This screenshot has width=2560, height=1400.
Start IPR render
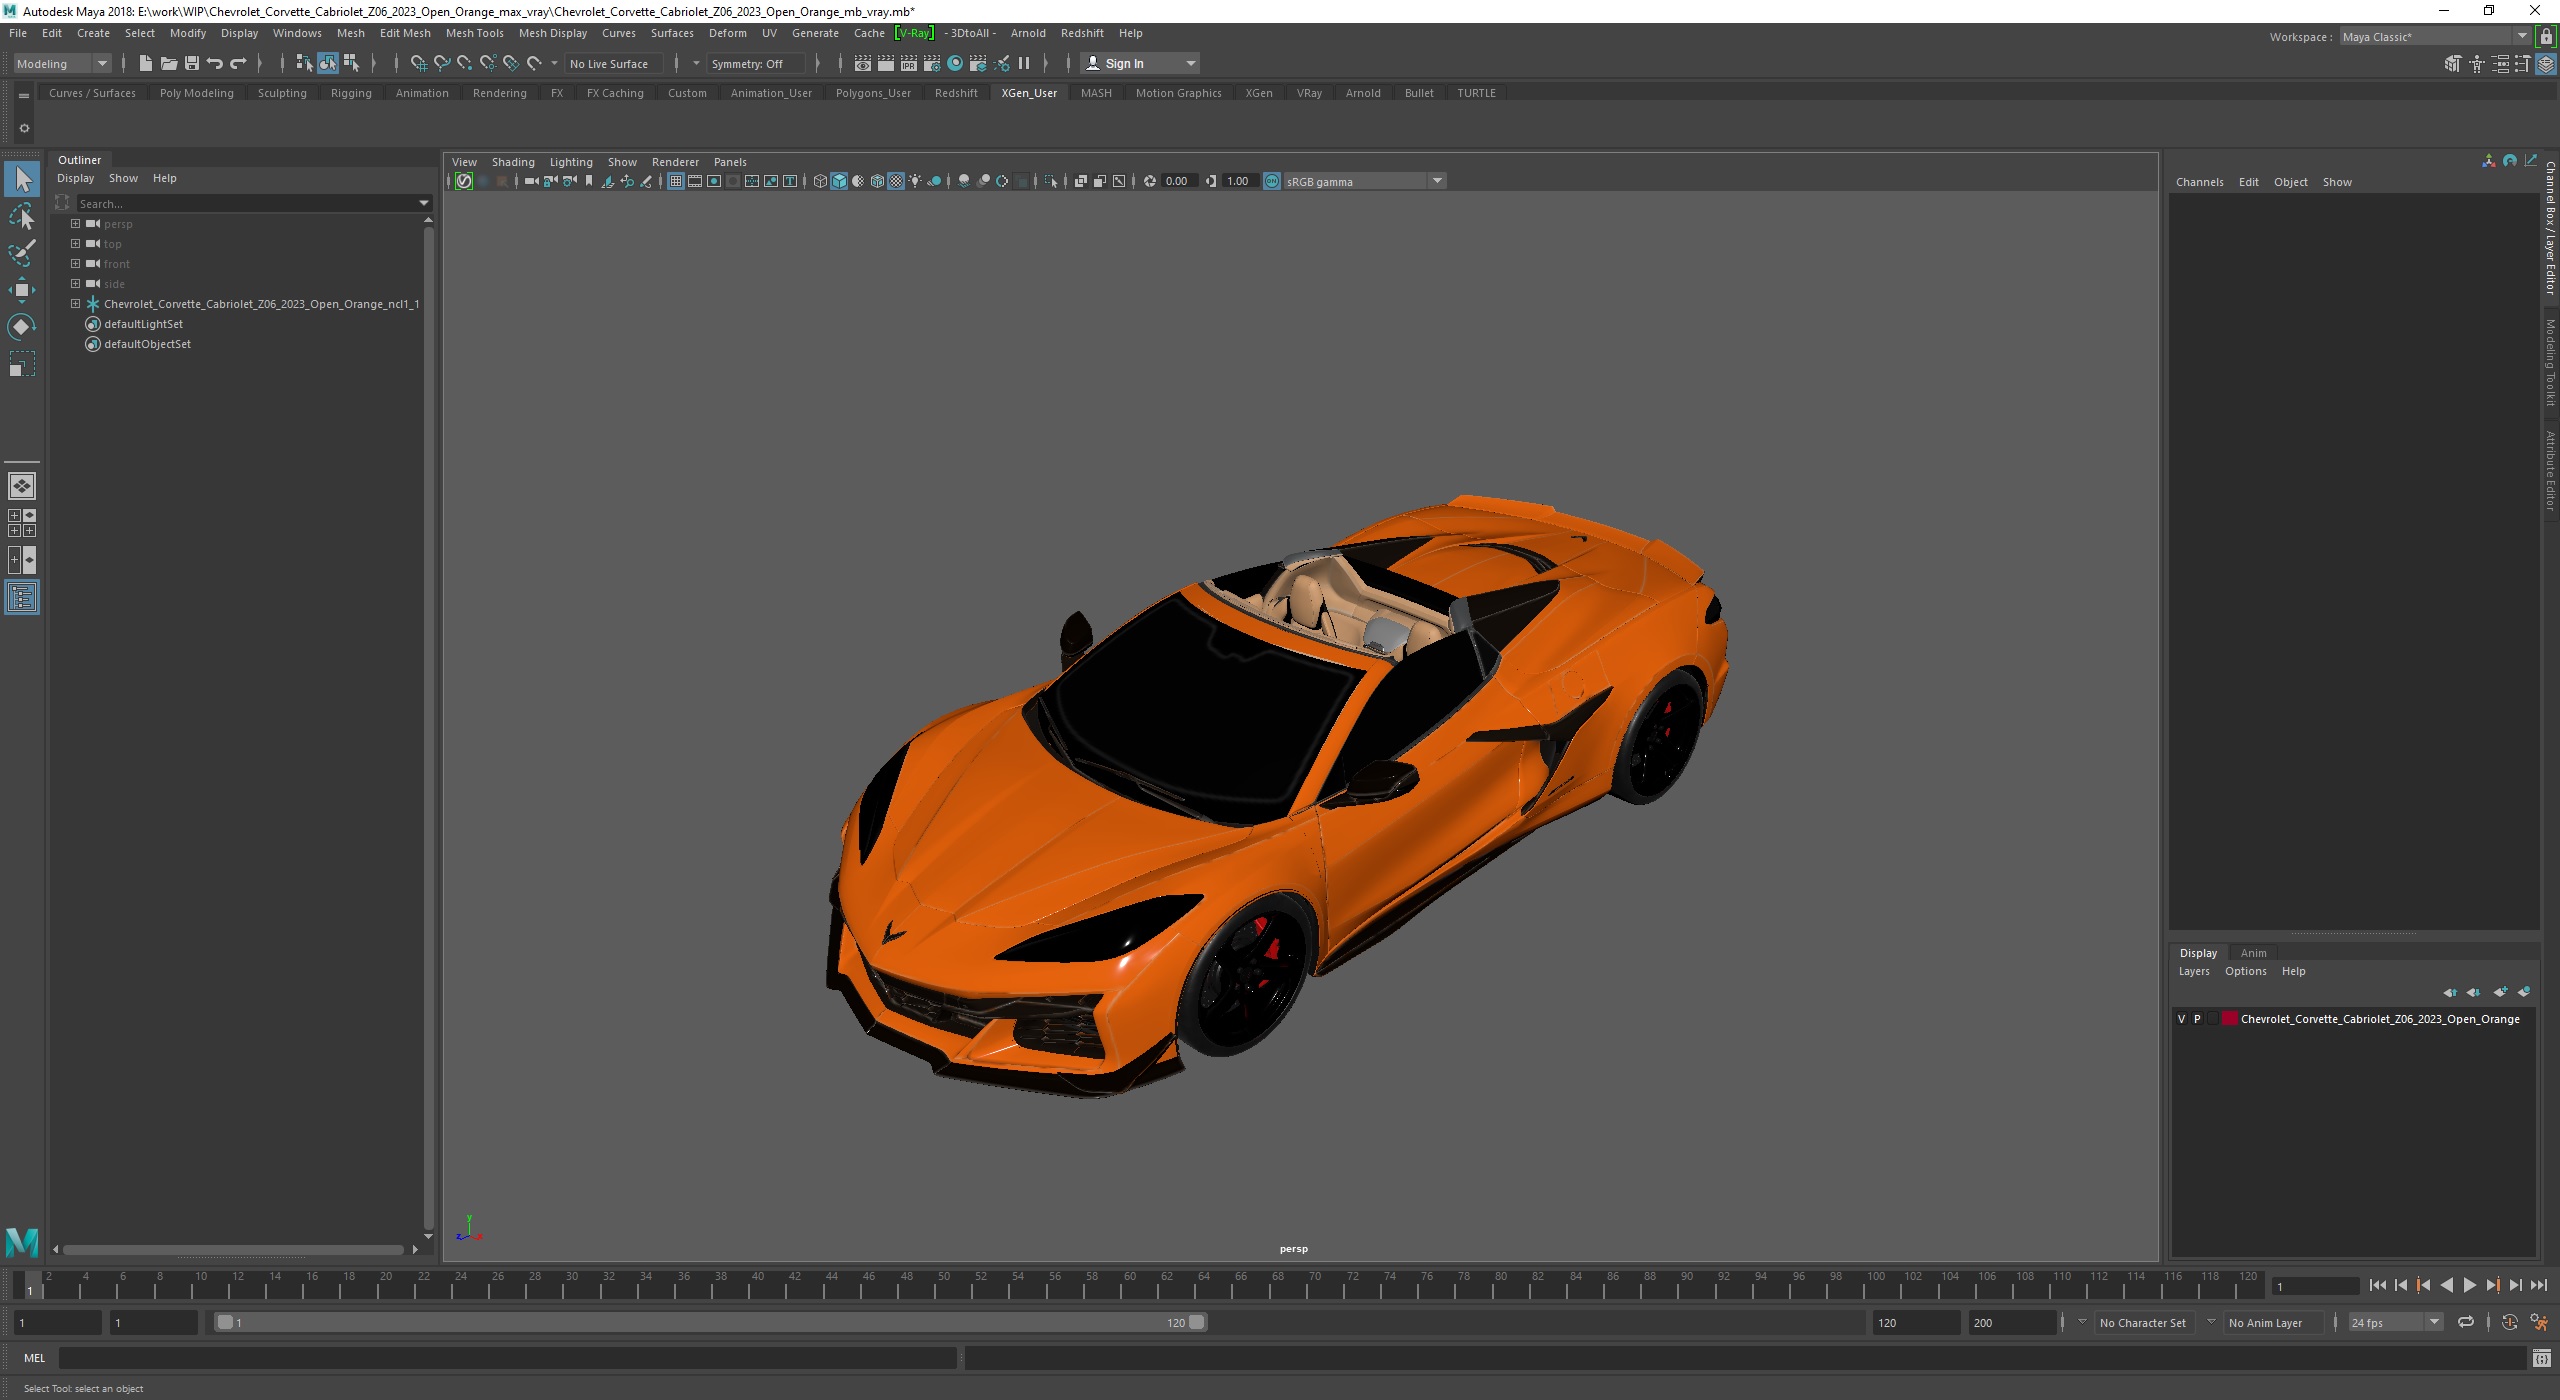(x=908, y=63)
